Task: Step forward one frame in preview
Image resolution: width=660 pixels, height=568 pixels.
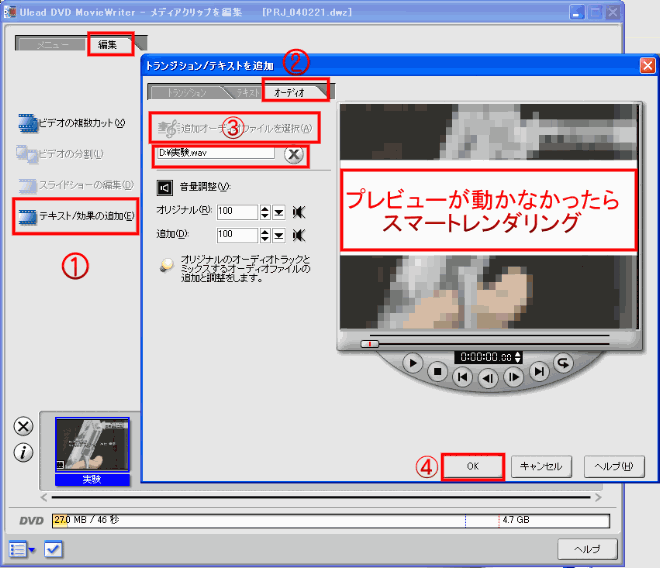Action: click(x=513, y=377)
